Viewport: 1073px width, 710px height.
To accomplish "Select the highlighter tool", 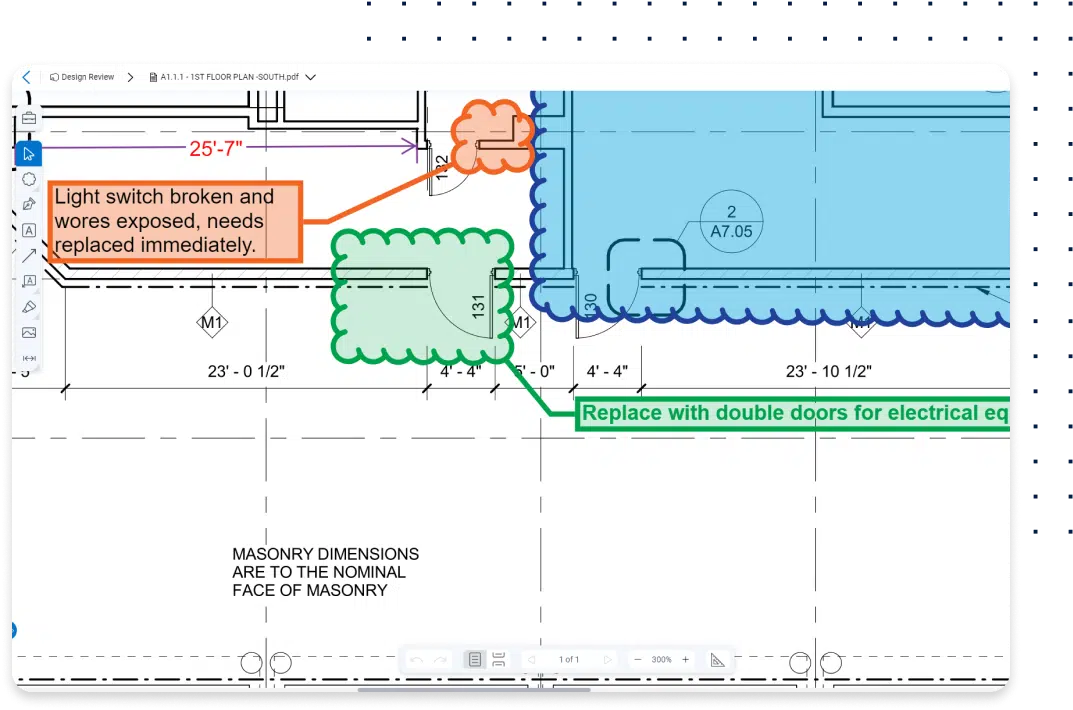I will (x=29, y=307).
